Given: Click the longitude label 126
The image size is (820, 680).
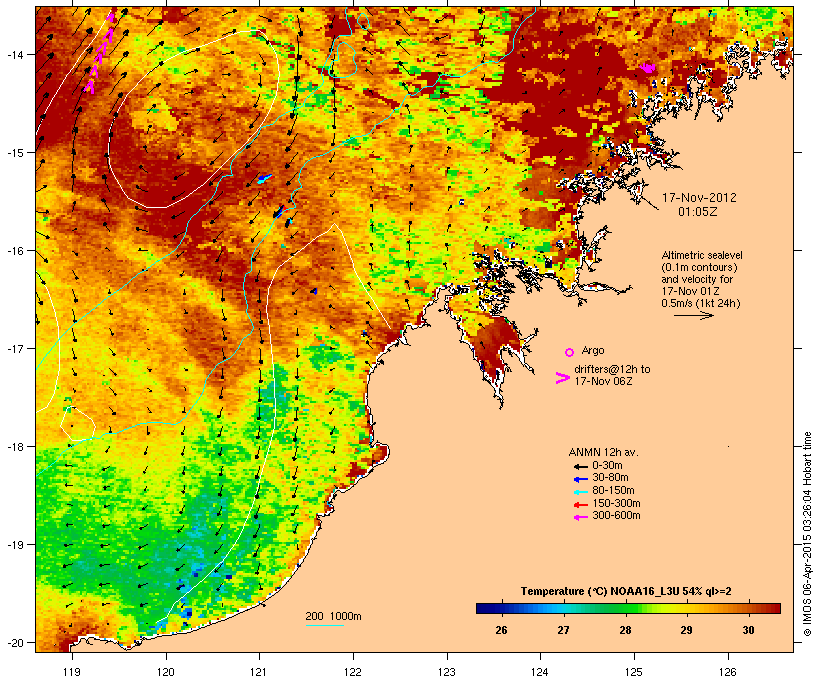Looking at the screenshot, I should click(x=728, y=672).
